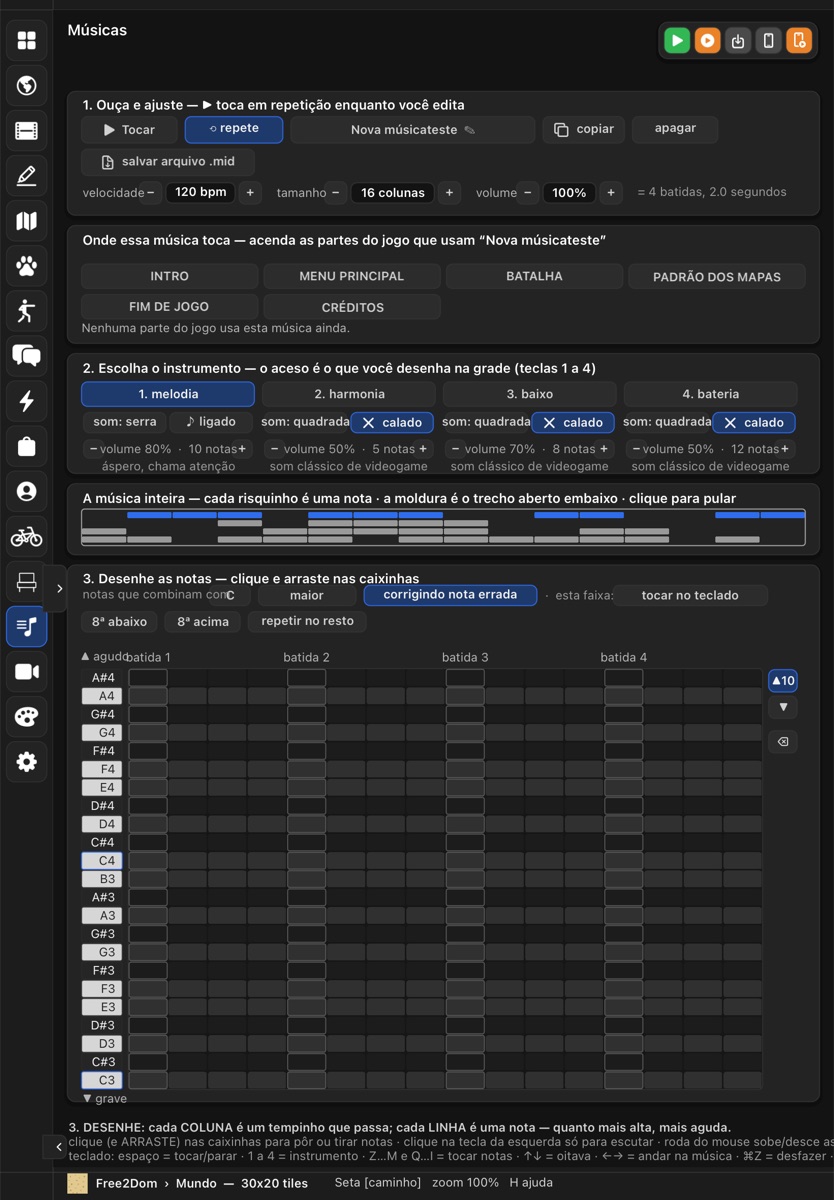Open the maior scale selector
The height and width of the screenshot is (1200, 834).
[307, 595]
